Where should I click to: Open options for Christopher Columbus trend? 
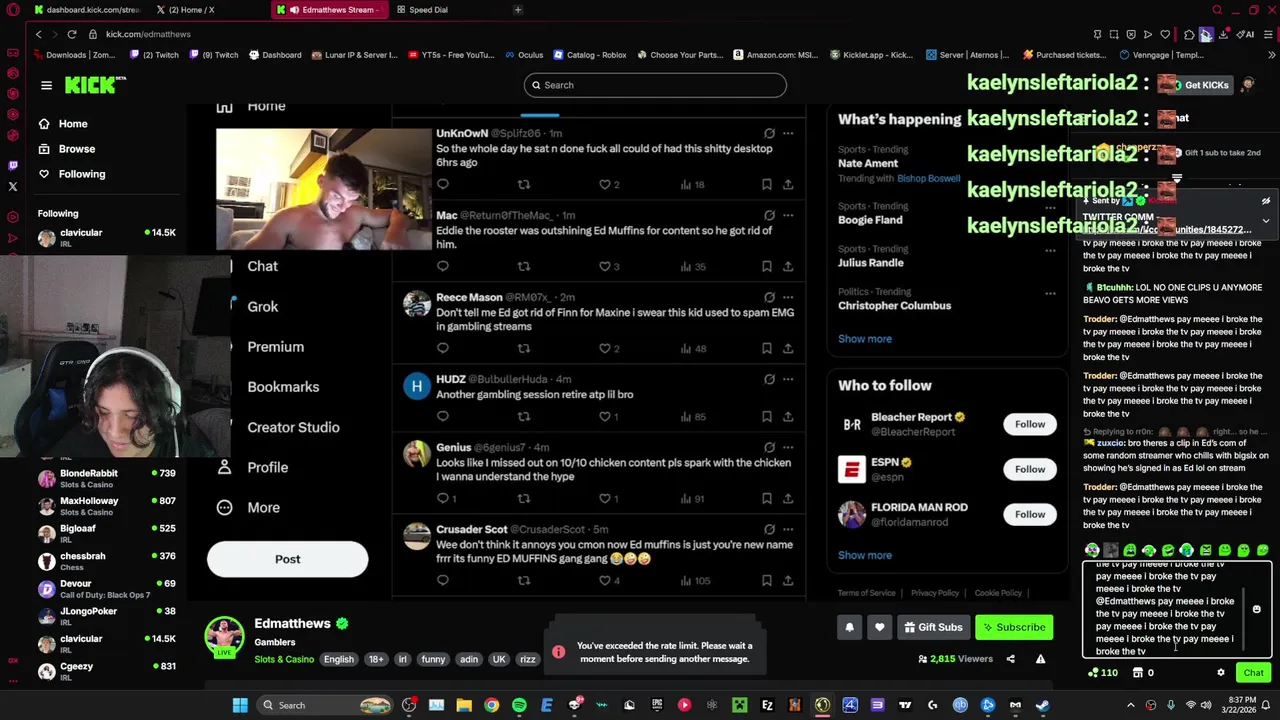(1050, 294)
